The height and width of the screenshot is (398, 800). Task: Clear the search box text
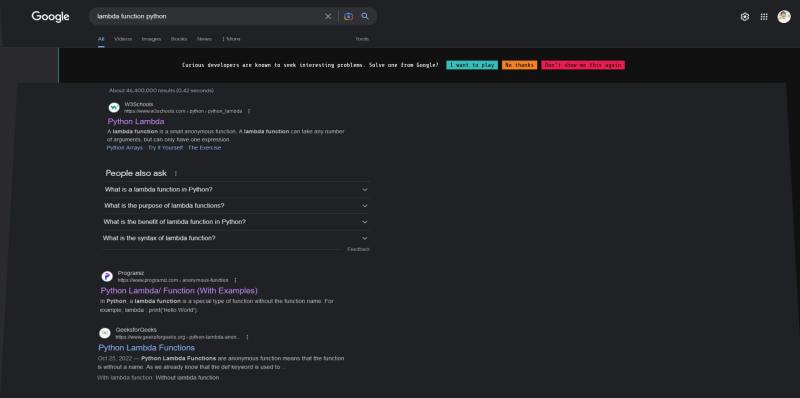[x=328, y=16]
